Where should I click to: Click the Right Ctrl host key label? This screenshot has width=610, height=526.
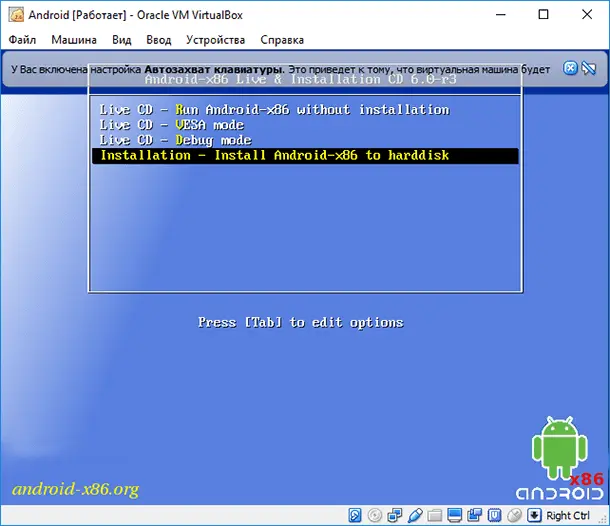pyautogui.click(x=568, y=515)
